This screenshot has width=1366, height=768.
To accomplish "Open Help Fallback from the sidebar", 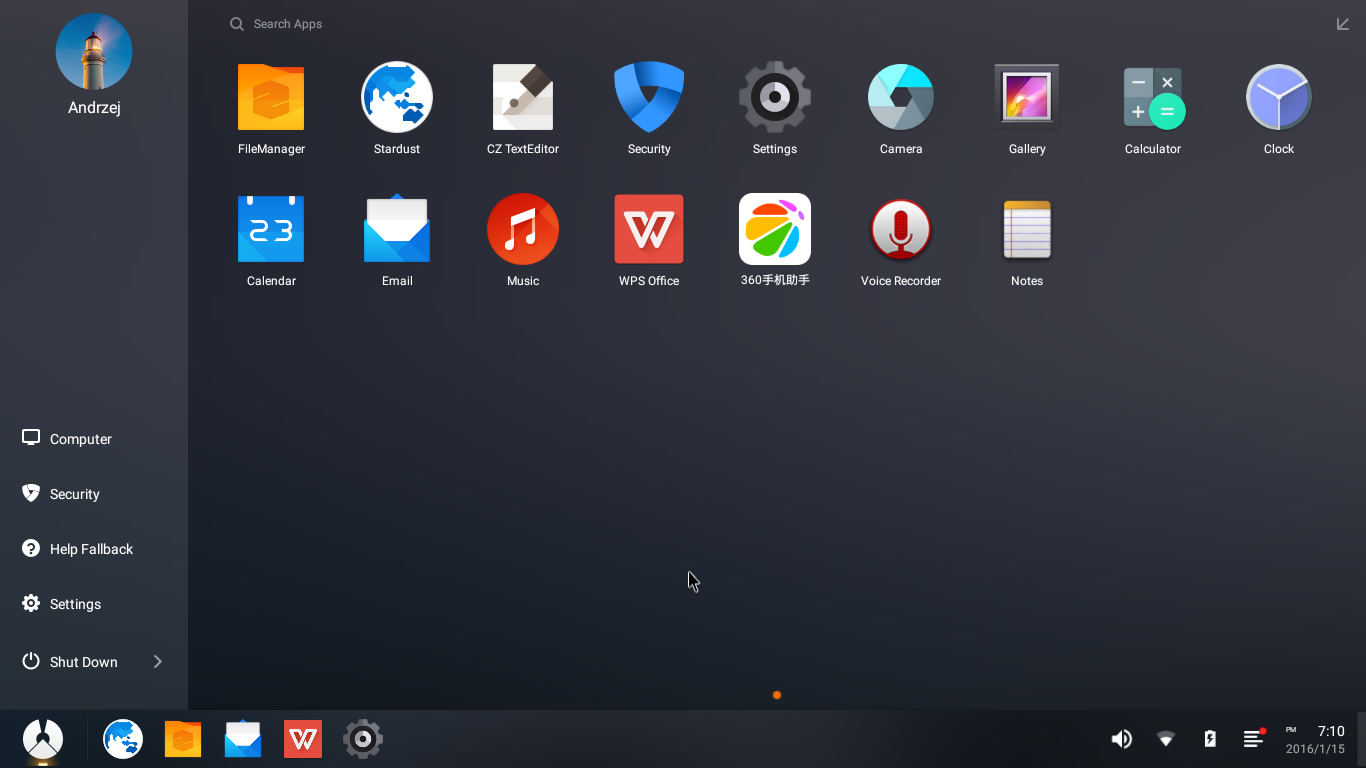I will [x=94, y=549].
